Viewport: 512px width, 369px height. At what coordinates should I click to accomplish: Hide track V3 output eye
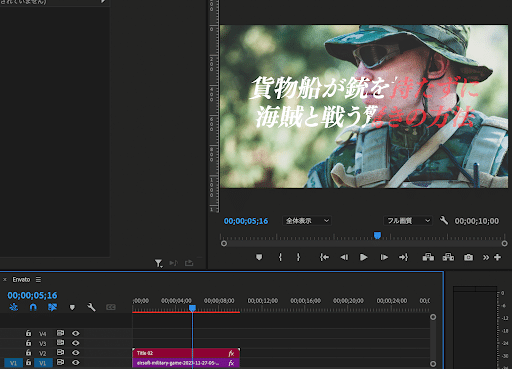[76, 343]
